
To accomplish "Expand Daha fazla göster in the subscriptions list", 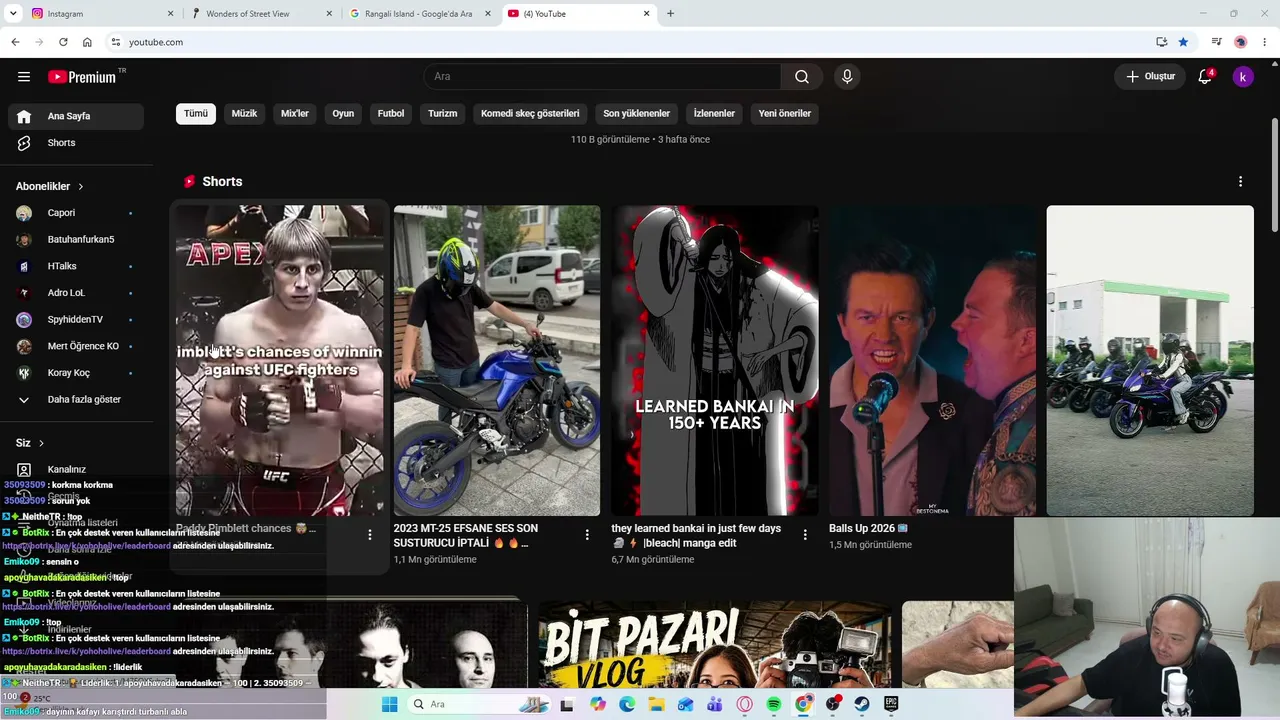I will pyautogui.click(x=76, y=400).
